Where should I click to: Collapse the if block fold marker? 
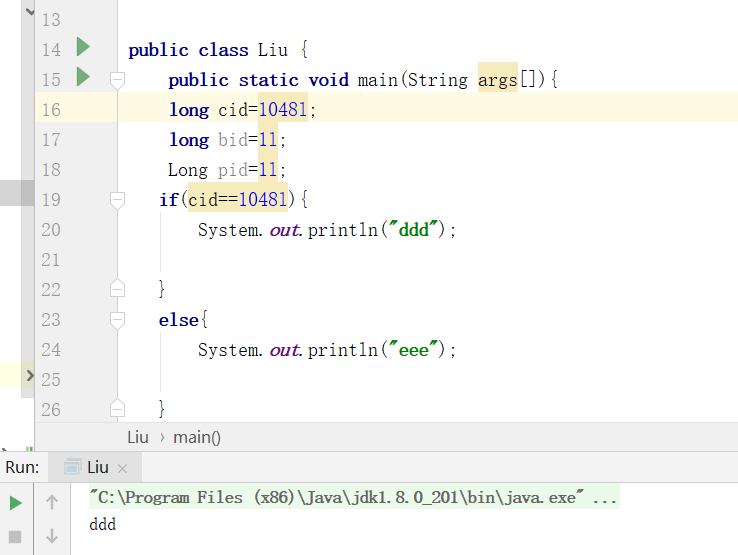[117, 200]
